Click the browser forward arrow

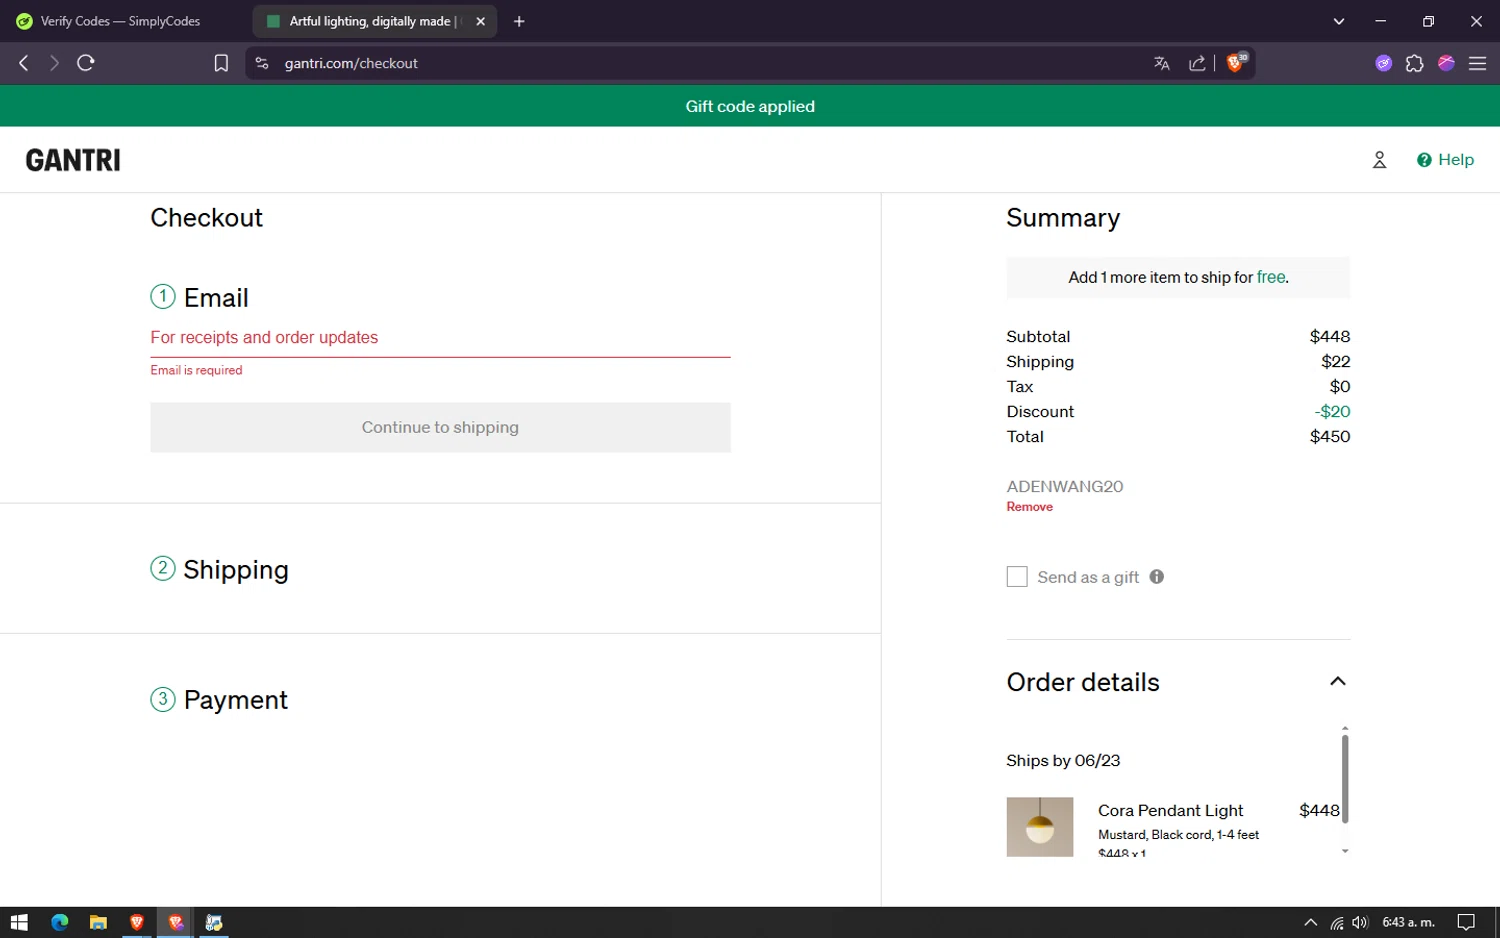[x=54, y=63]
